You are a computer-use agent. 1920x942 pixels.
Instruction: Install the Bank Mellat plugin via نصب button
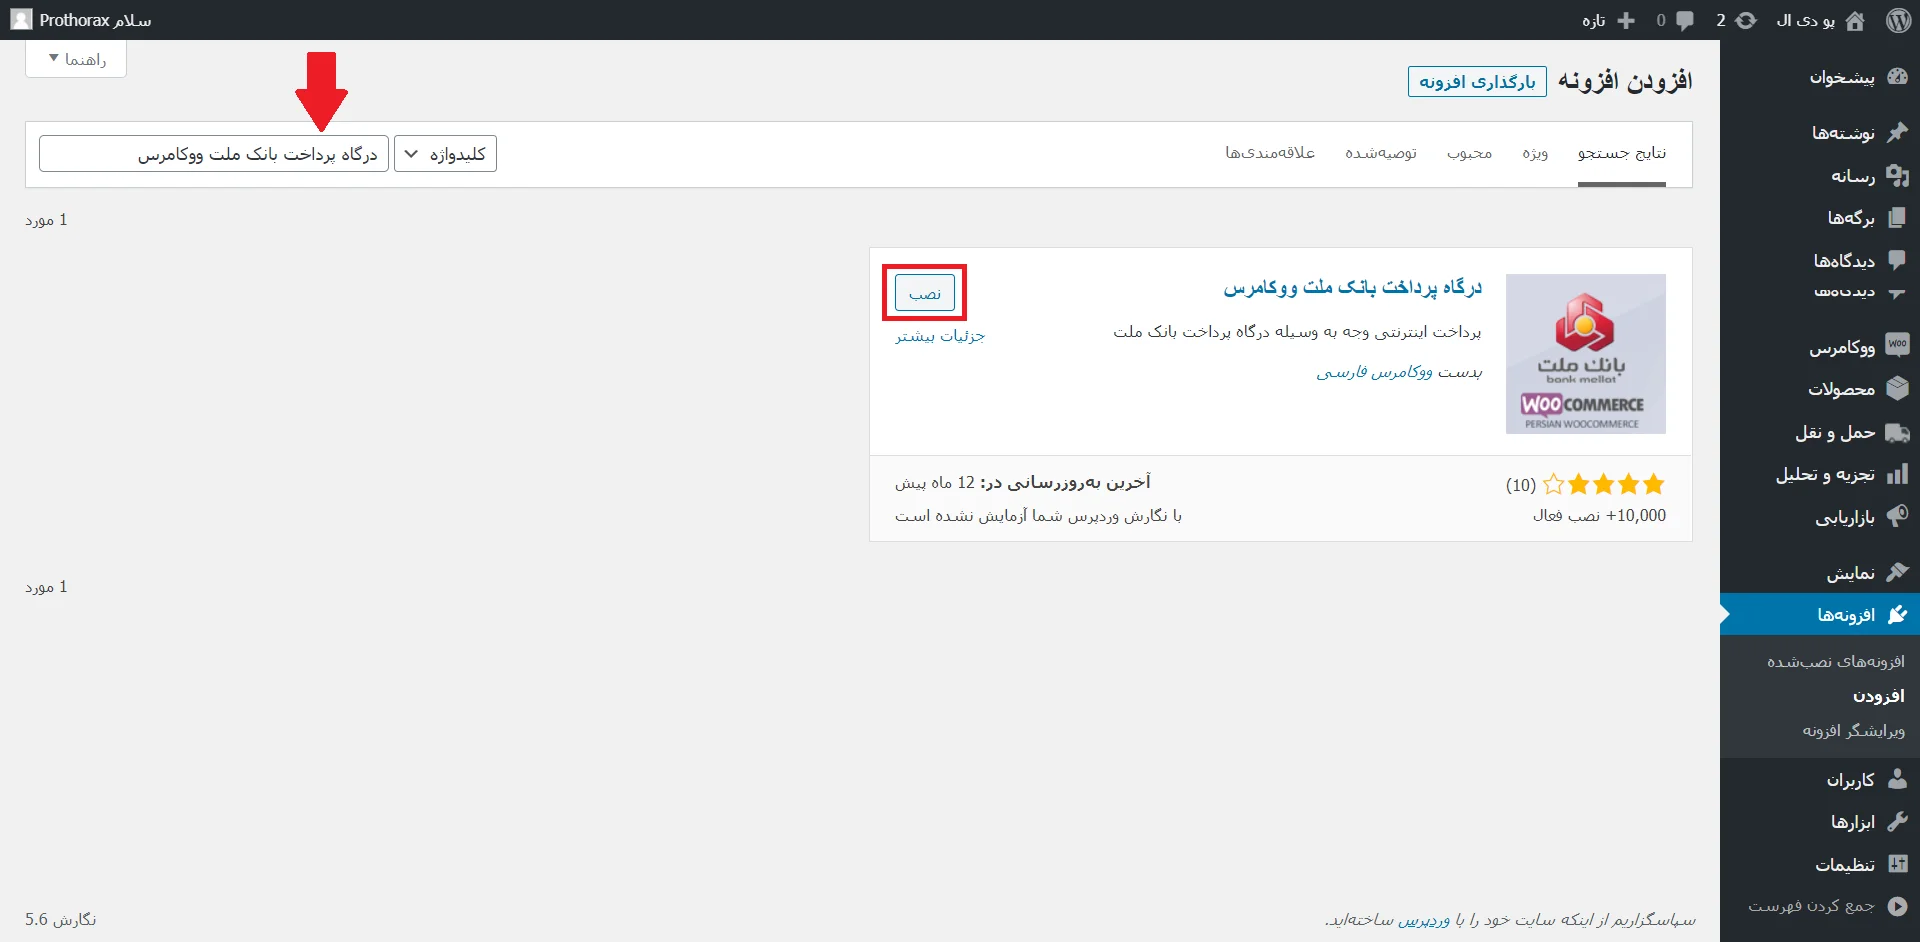coord(923,292)
